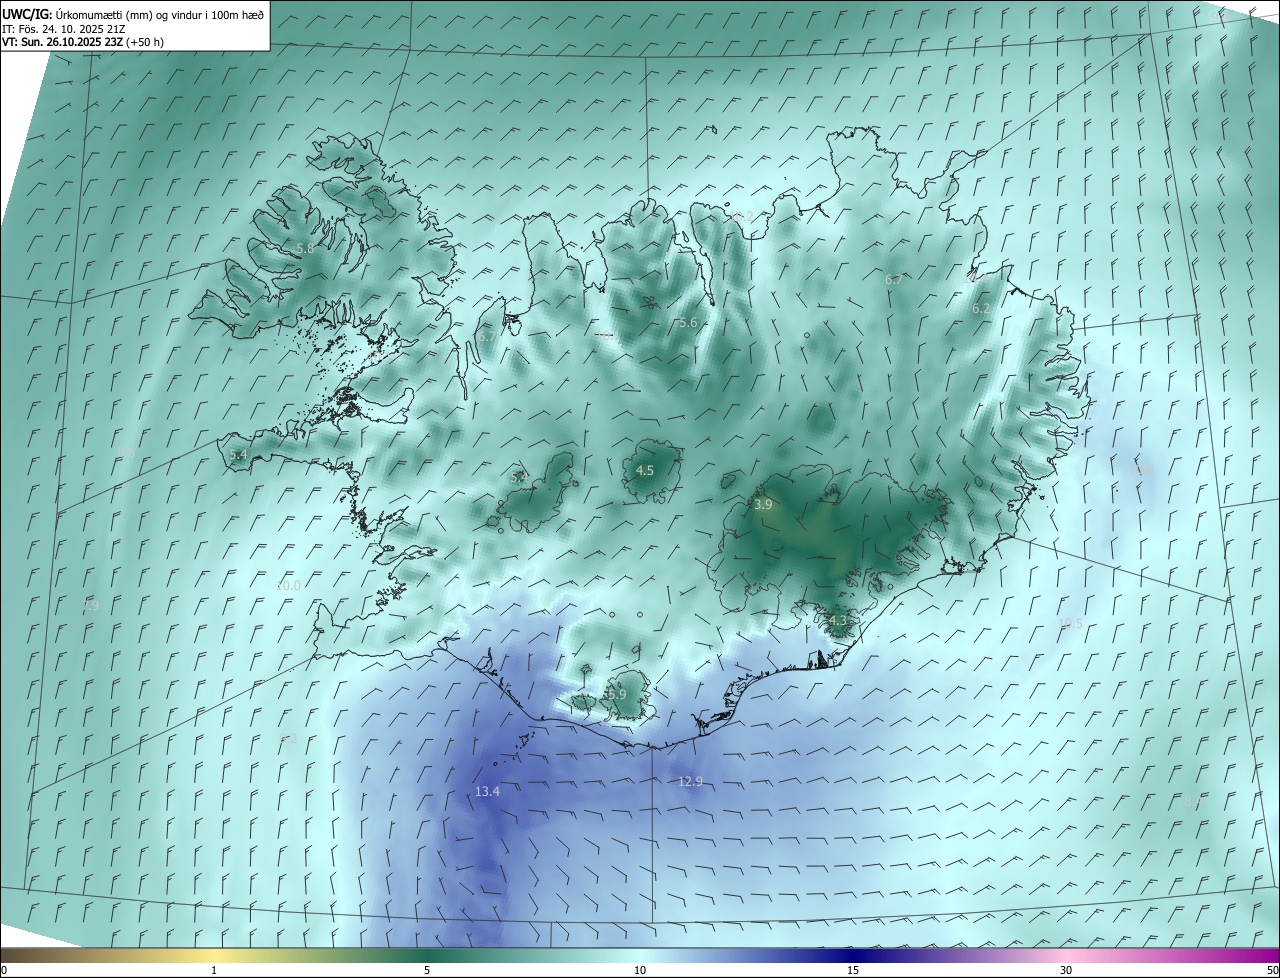Click the title 'Úrkomumætti (mm) og vindur í 100m hæð'
Viewport: 1280px width, 978px height.
[159, 14]
